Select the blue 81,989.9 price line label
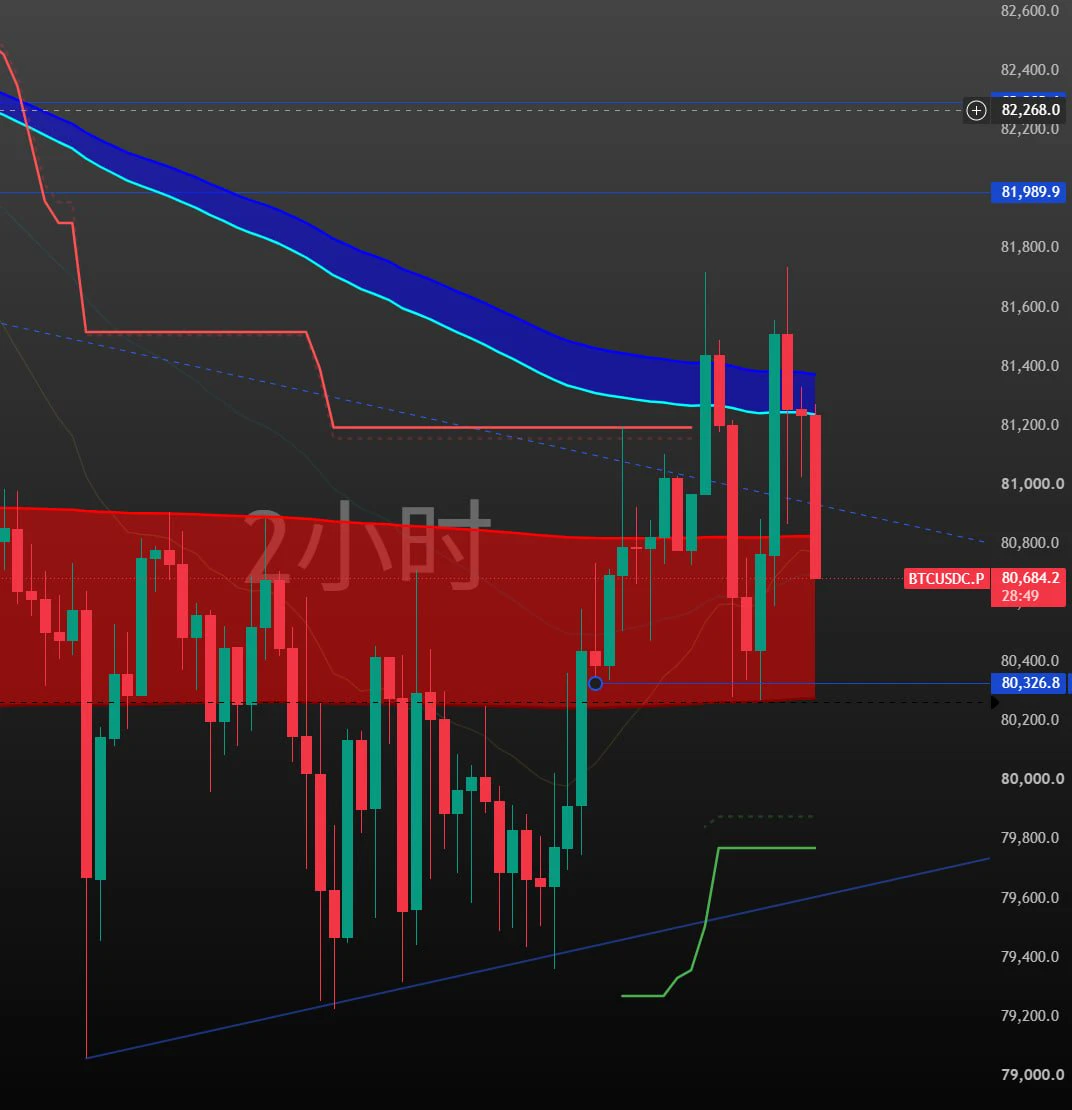The width and height of the screenshot is (1072, 1110). [x=1030, y=192]
